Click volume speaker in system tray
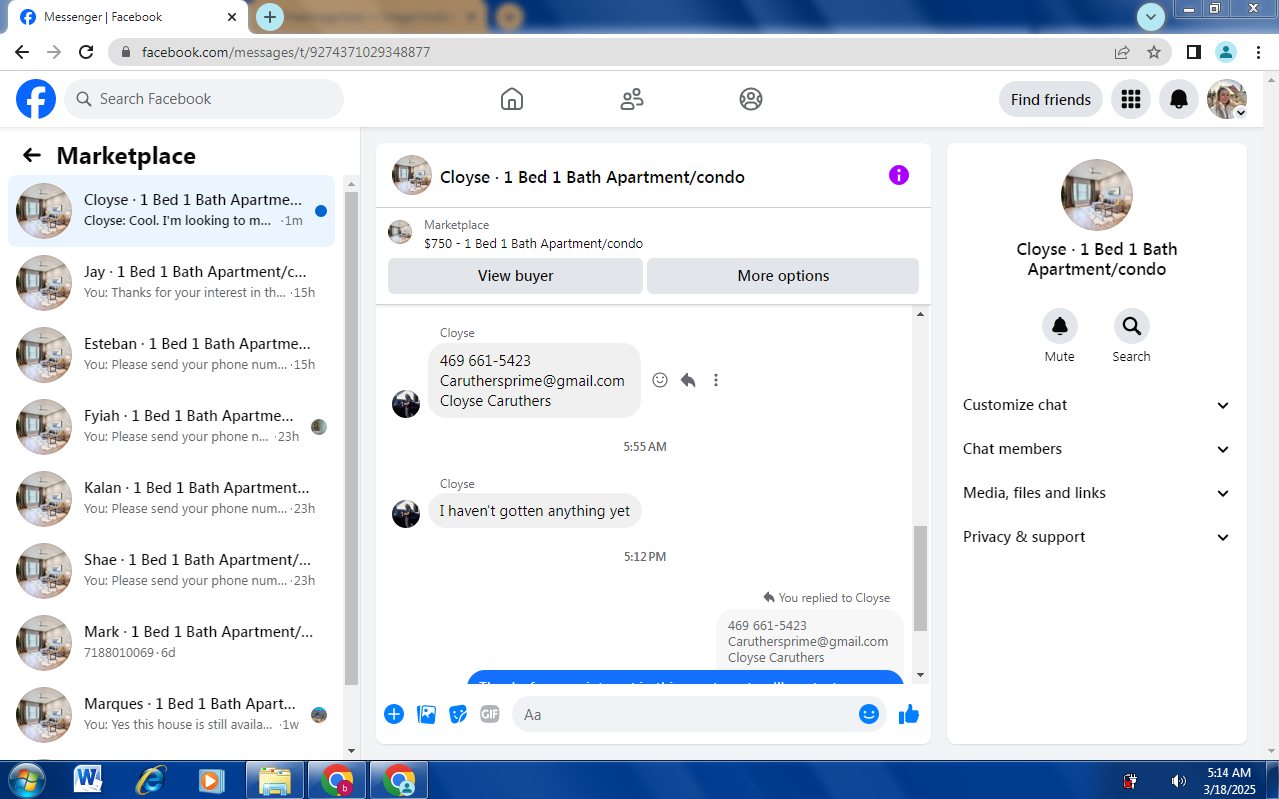 coord(1179,781)
